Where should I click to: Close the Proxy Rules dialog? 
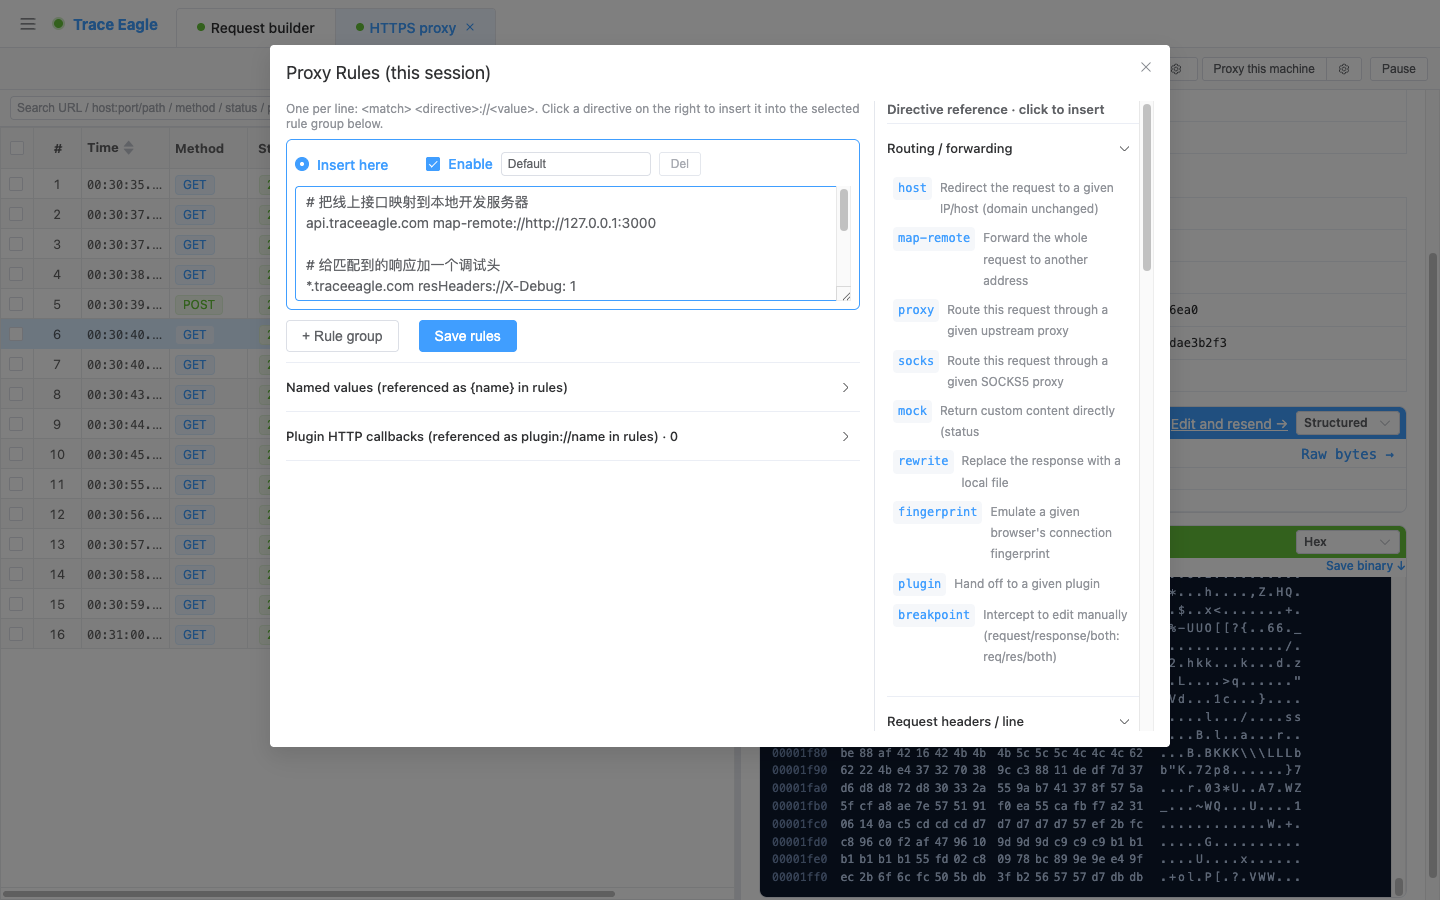(1146, 67)
